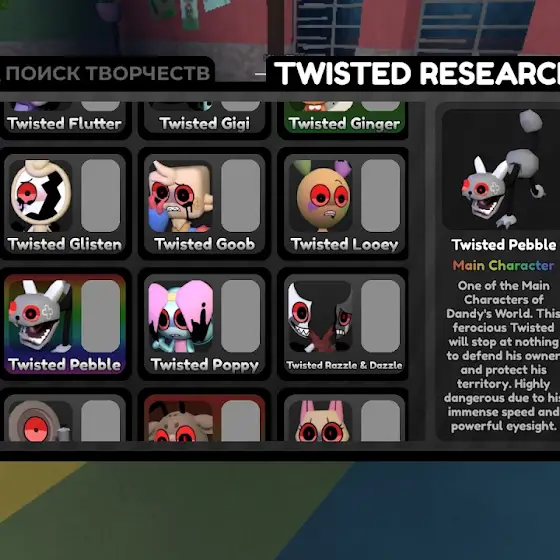Select the green Twisted Ginger card
Viewport: 560px width, 560px height.
click(x=344, y=118)
